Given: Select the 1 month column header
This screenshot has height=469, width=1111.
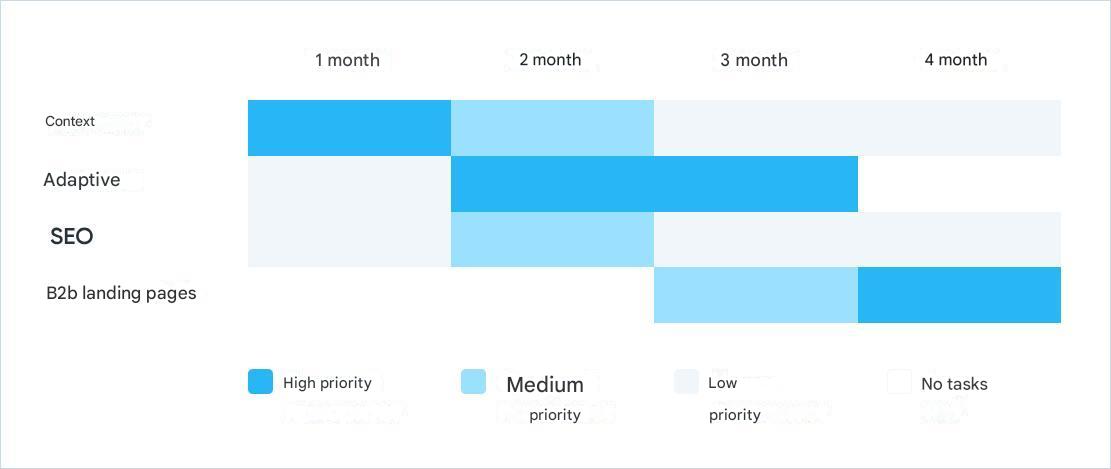Looking at the screenshot, I should point(347,60).
